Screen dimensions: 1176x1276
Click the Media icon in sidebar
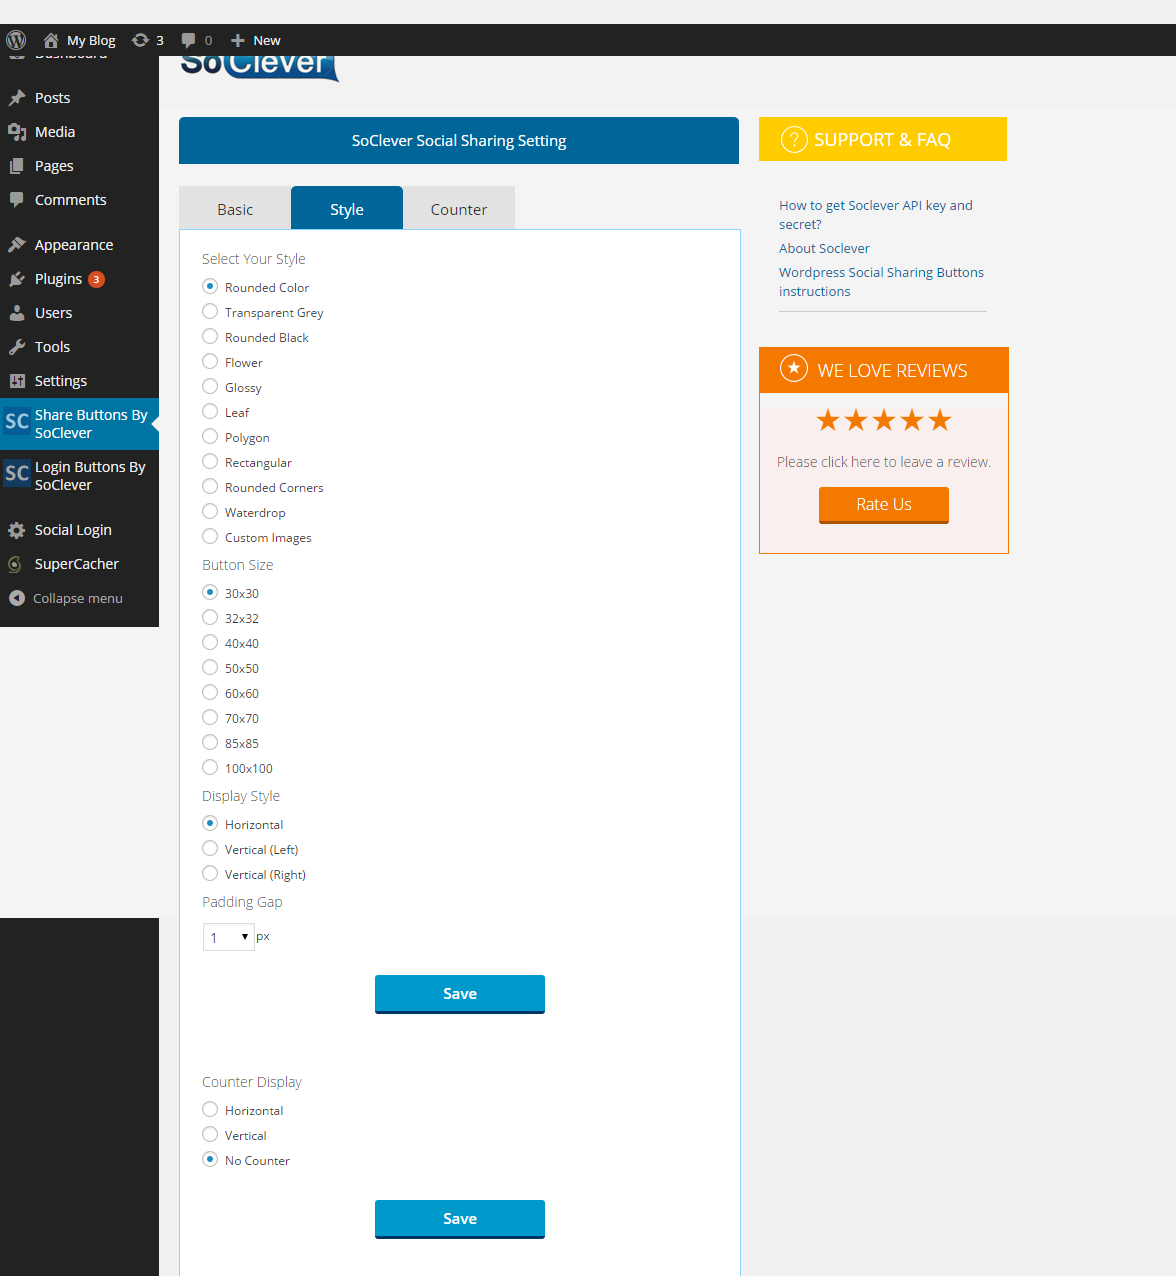click(17, 132)
